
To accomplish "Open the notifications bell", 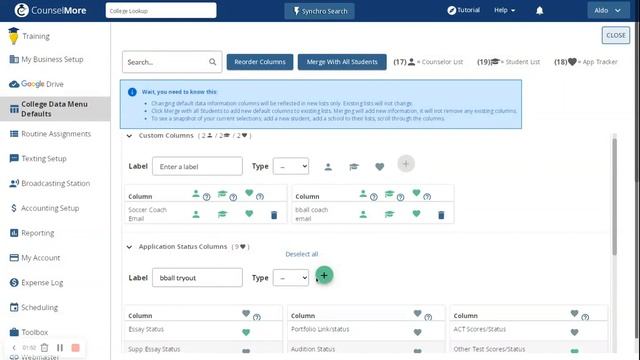I will point(539,11).
